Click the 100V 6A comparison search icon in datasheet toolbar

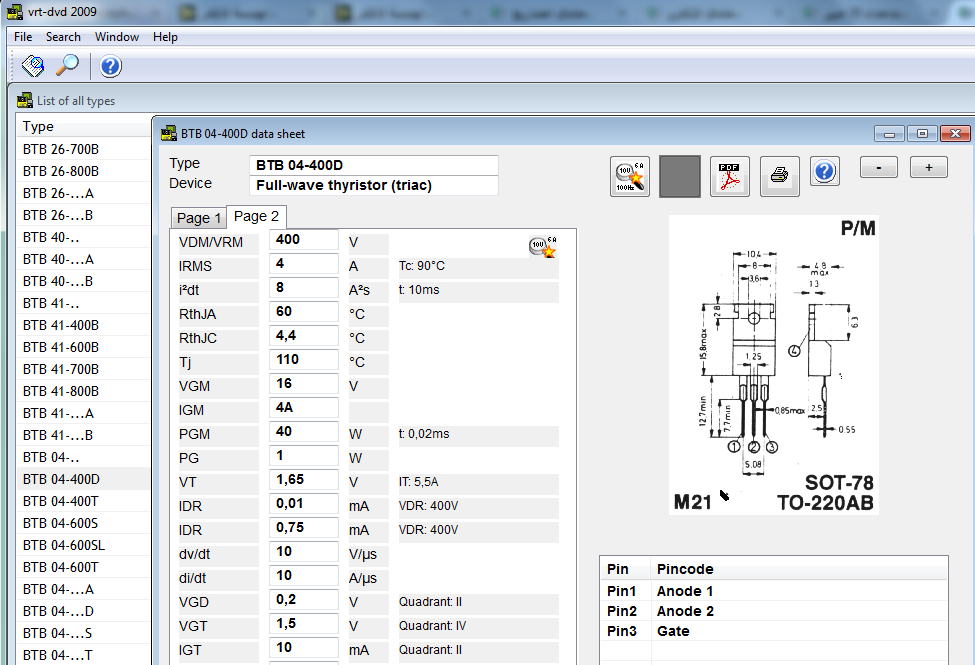[x=629, y=176]
